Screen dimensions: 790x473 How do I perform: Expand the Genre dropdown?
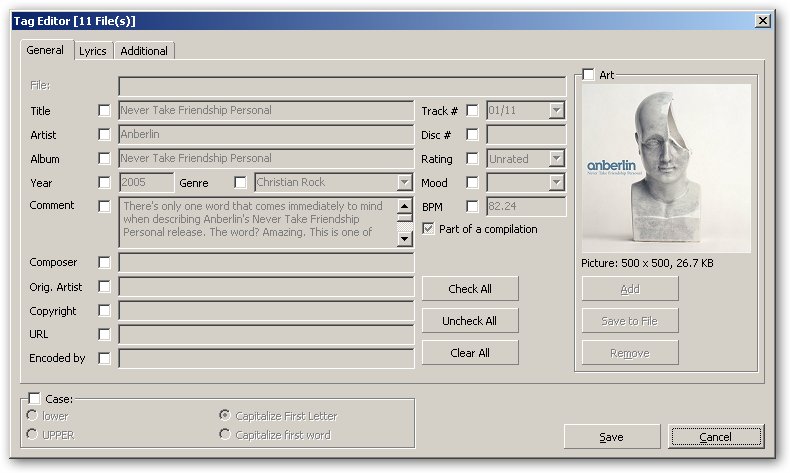(404, 183)
